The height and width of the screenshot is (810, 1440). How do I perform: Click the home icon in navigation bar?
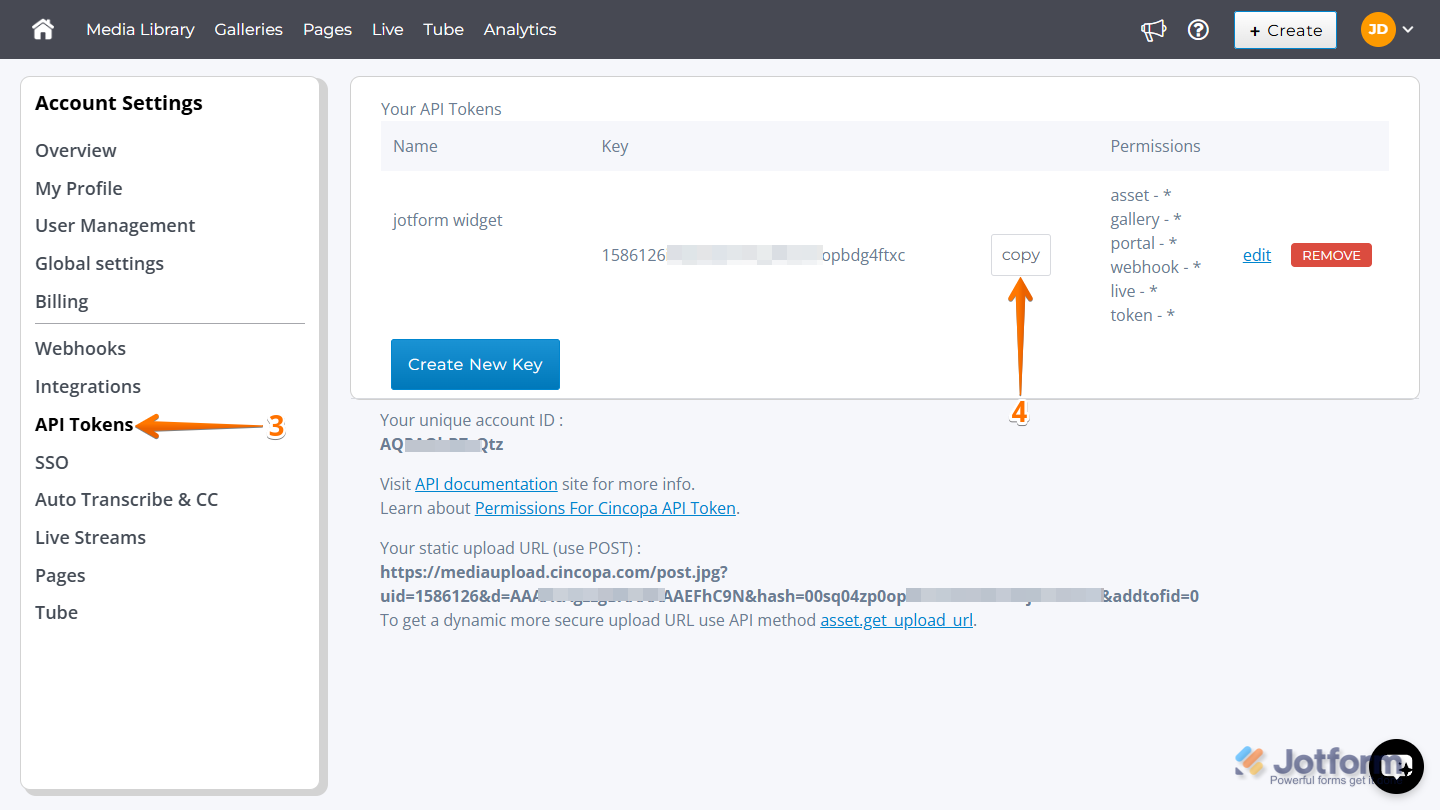42,29
